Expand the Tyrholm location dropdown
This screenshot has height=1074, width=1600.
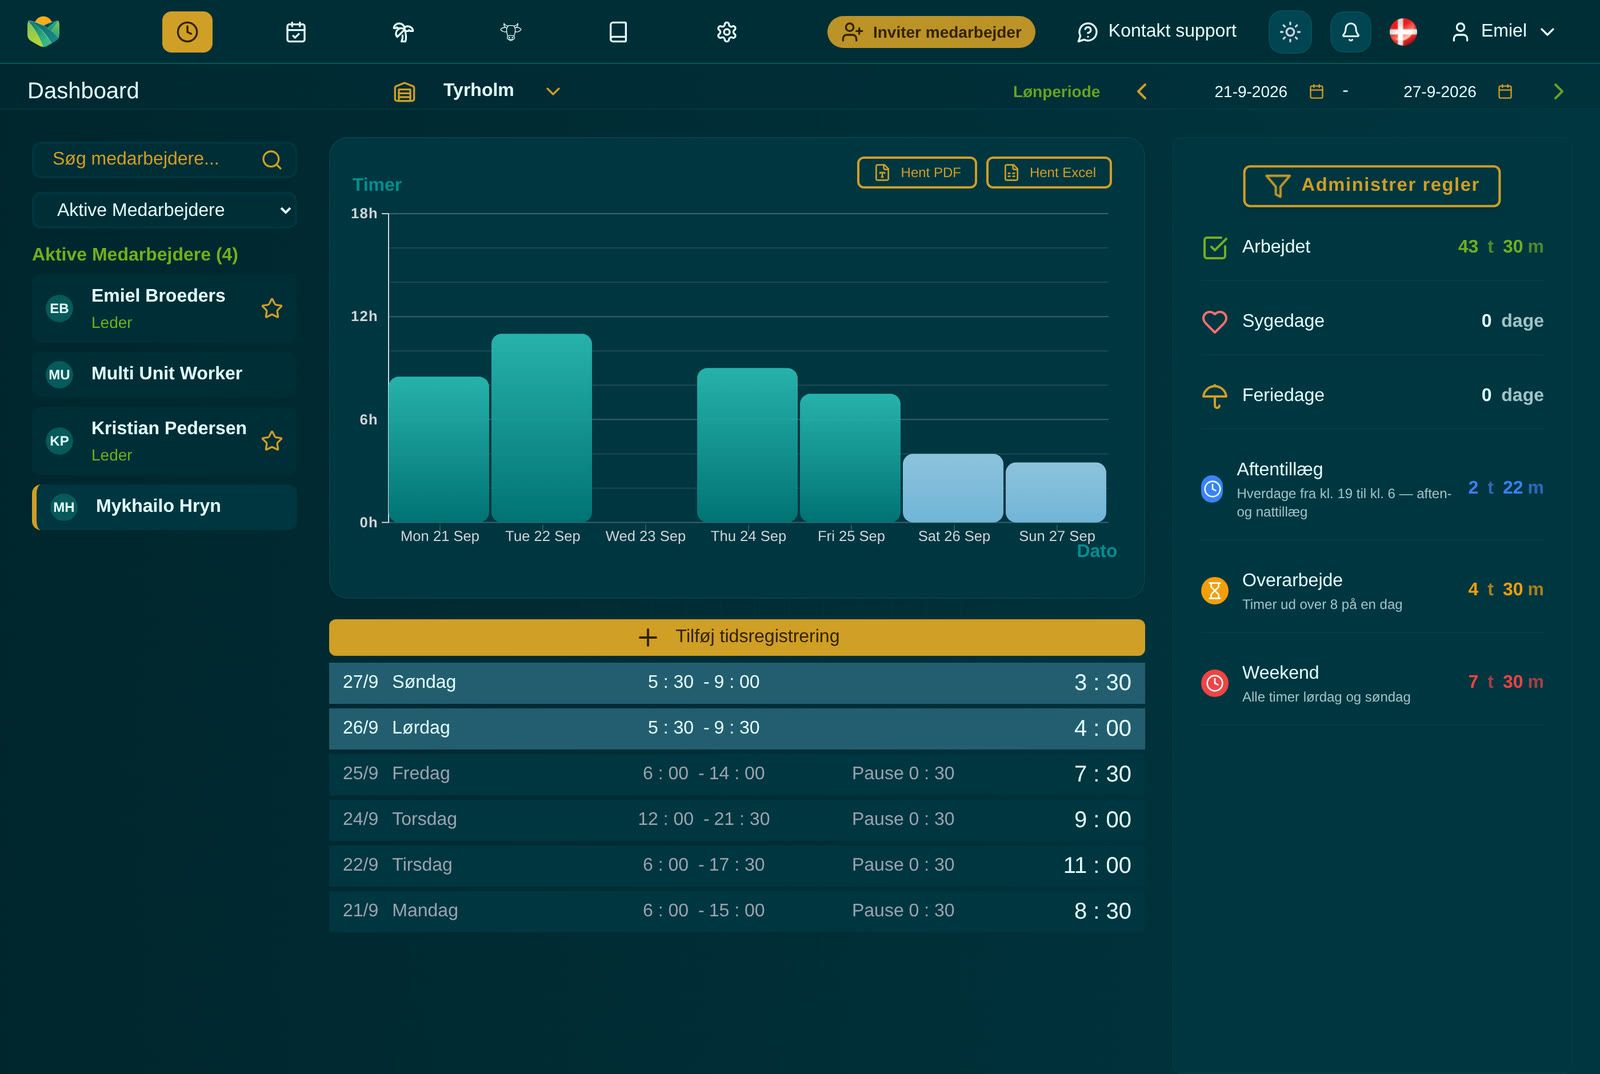(x=553, y=91)
